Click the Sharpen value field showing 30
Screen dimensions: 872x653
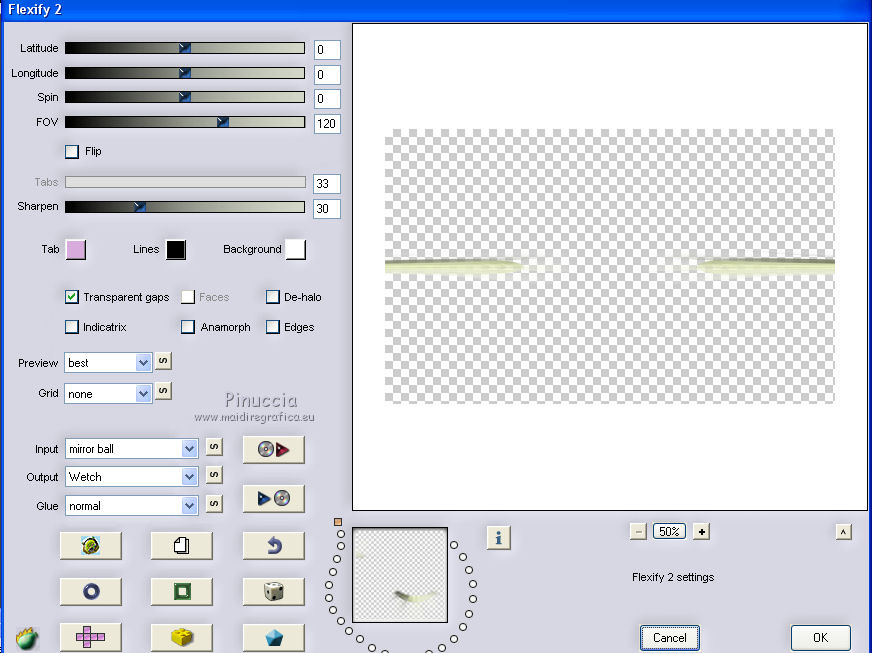(x=327, y=209)
